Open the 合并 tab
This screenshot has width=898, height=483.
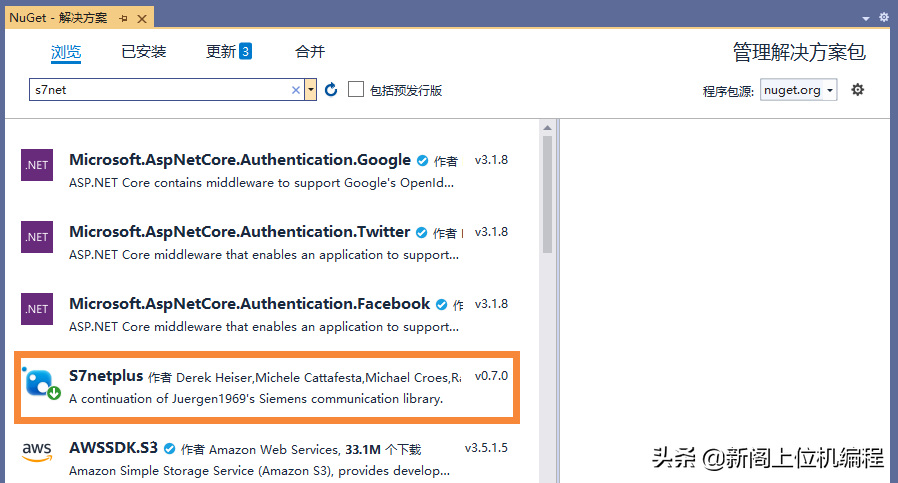coord(310,52)
